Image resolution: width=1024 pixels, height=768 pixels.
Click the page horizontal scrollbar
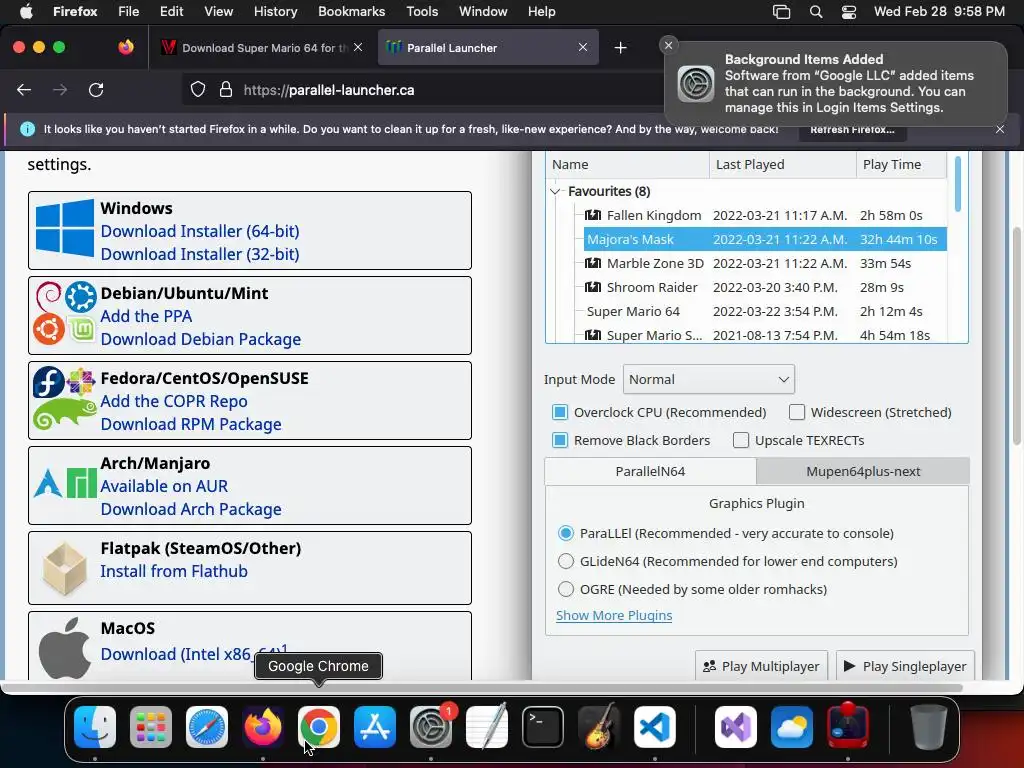pos(483,688)
